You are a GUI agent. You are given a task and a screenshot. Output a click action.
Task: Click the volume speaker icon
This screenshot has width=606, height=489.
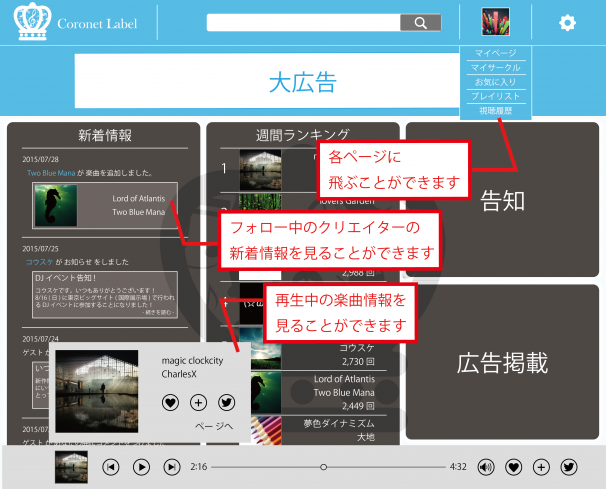(x=485, y=467)
